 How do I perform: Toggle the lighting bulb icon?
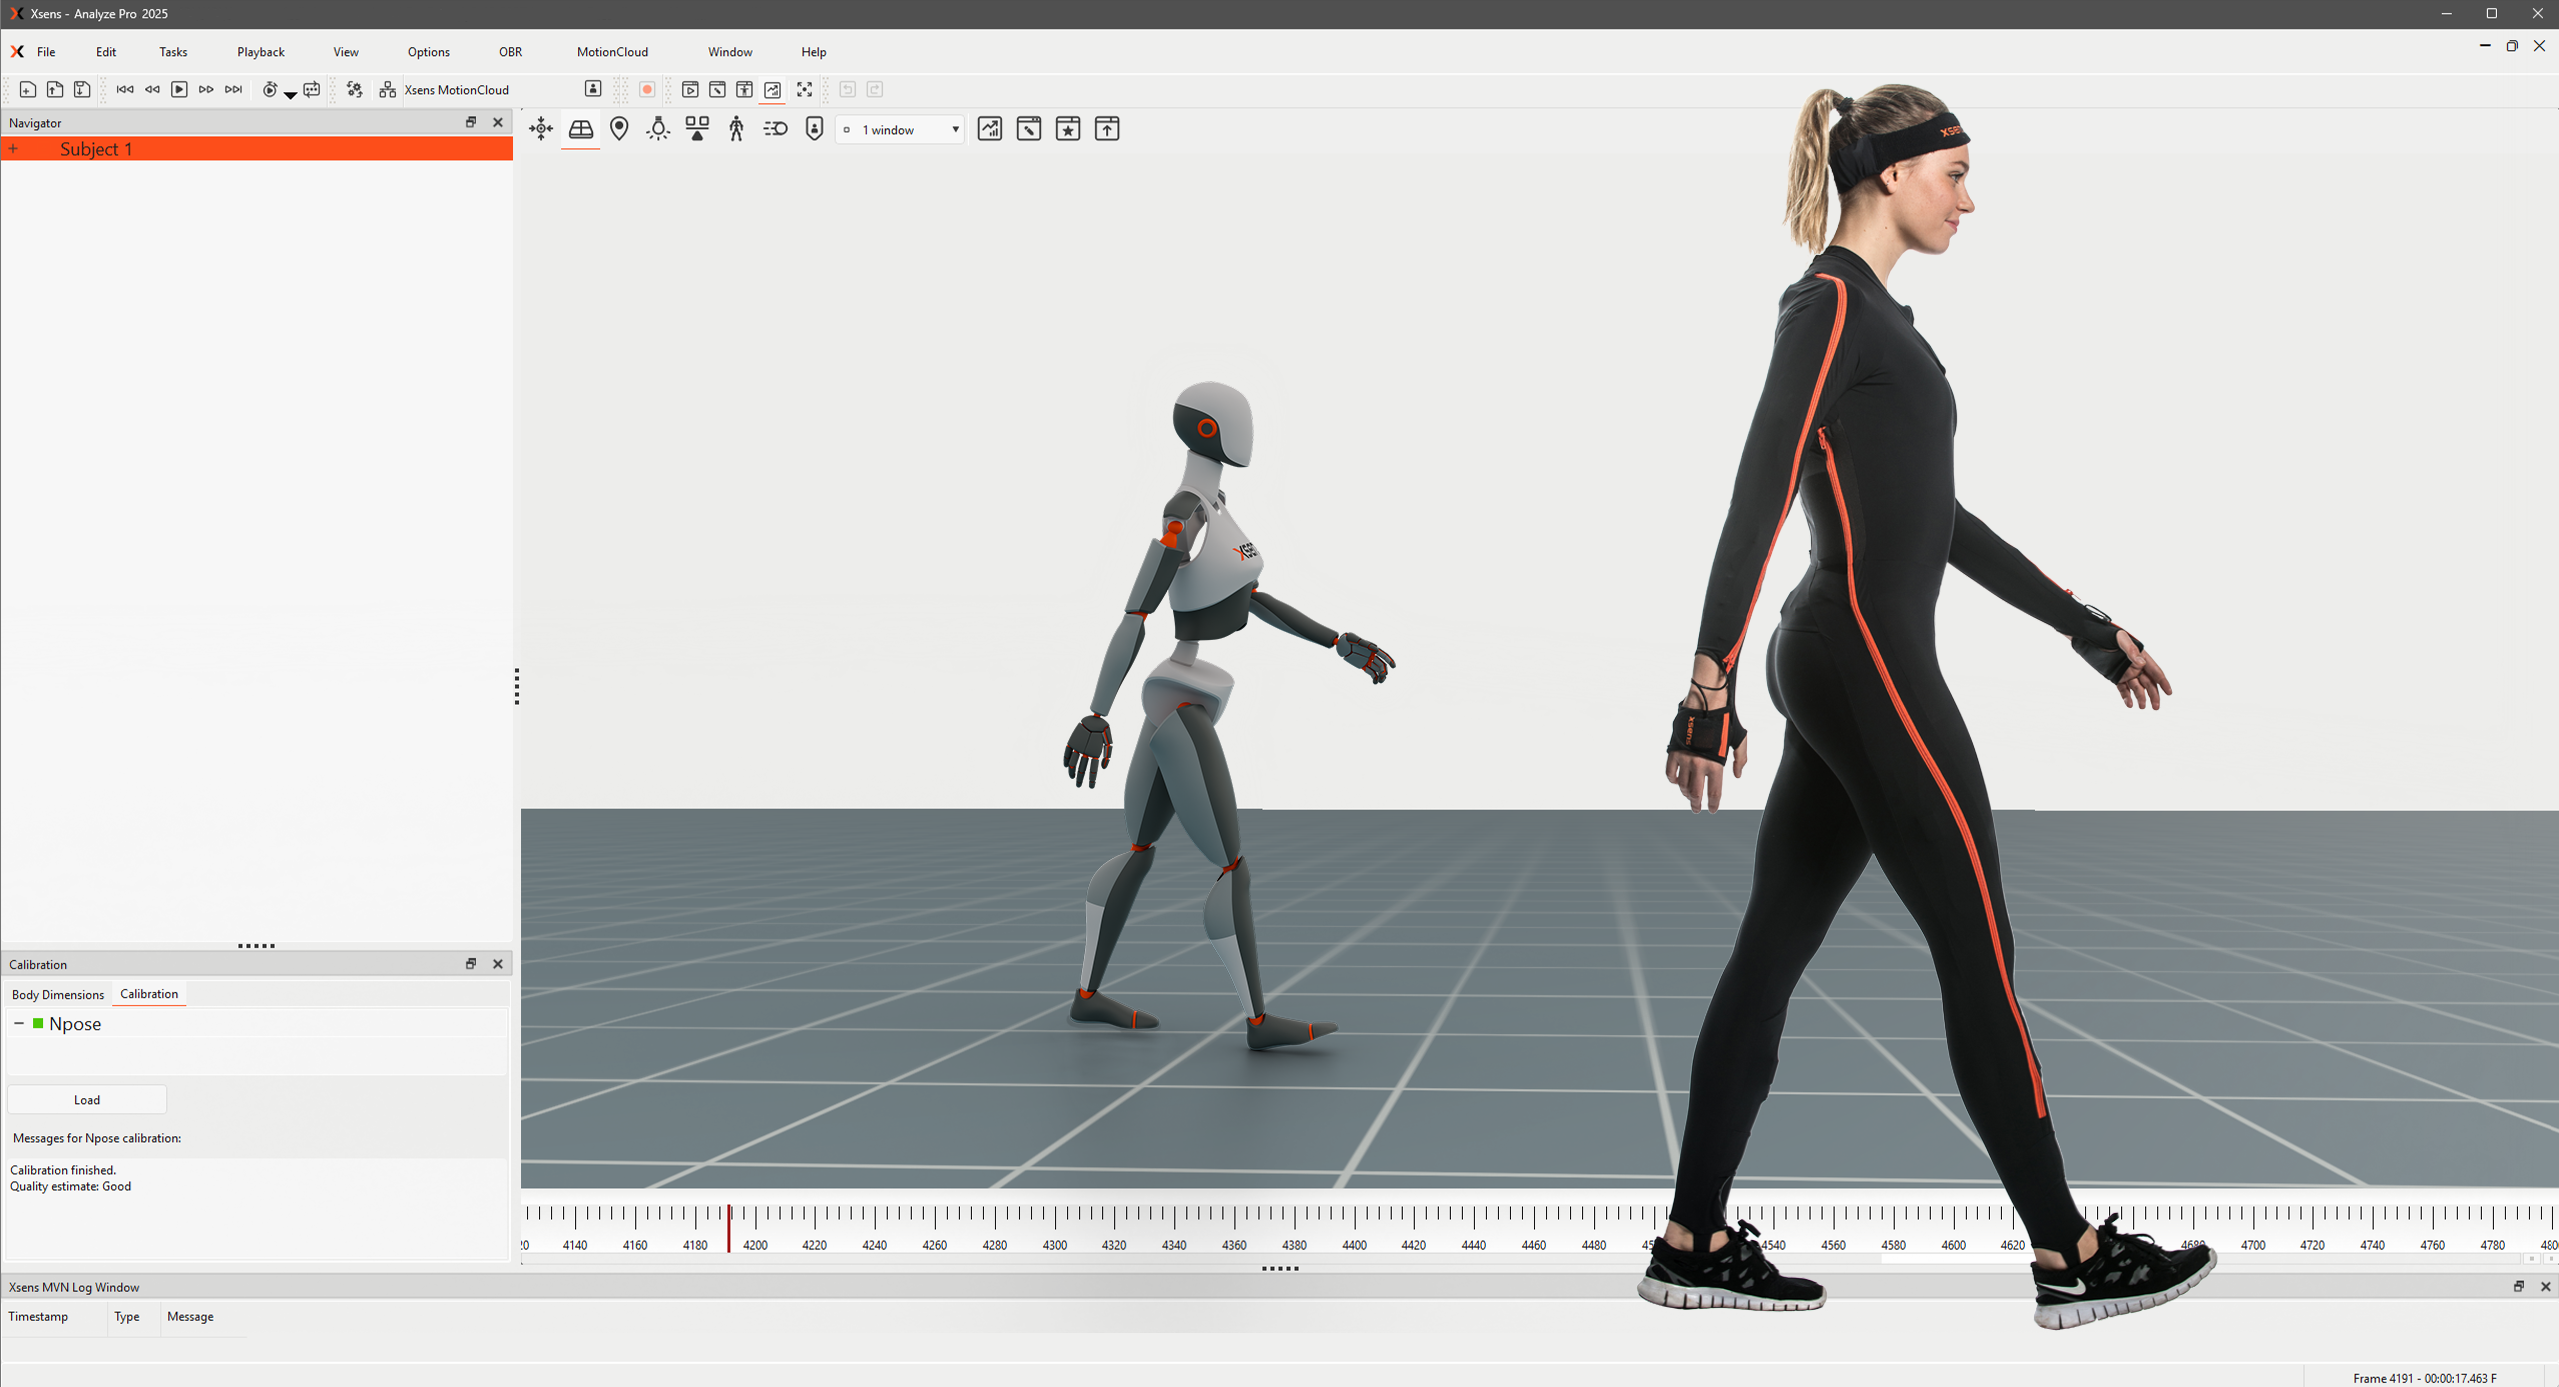click(x=658, y=129)
